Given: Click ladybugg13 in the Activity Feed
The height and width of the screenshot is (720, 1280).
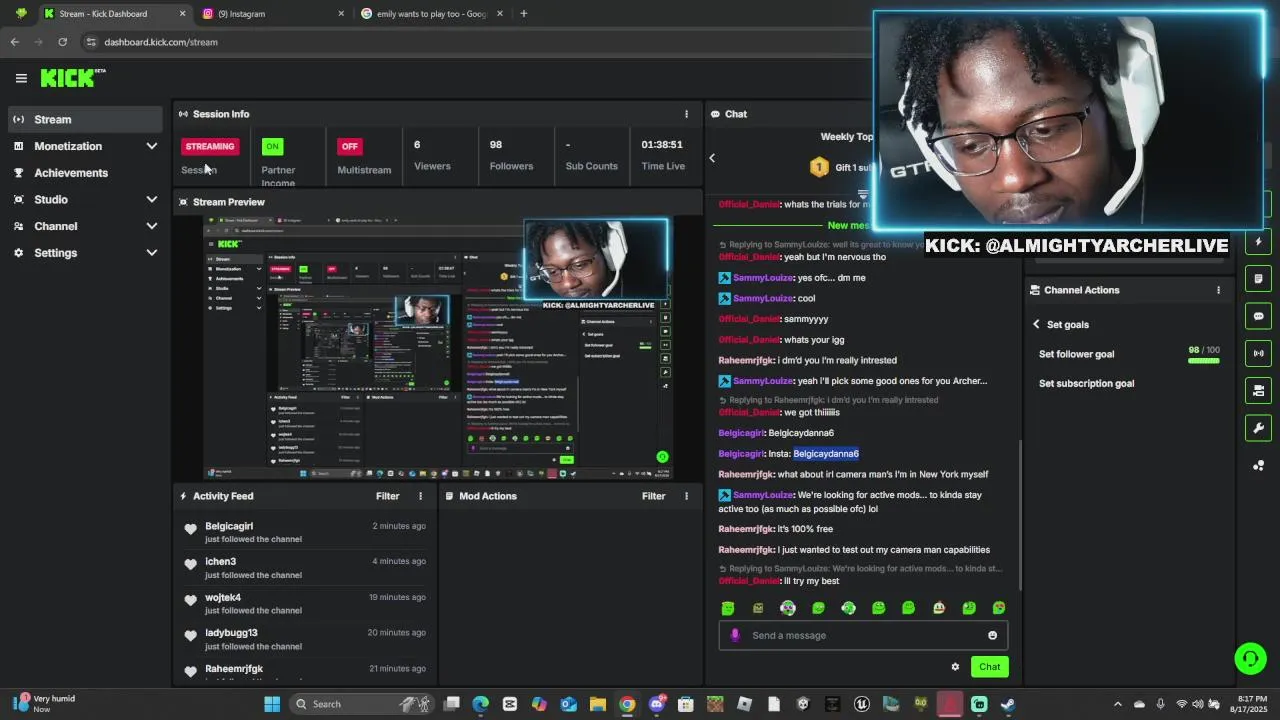Looking at the screenshot, I should click(231, 633).
